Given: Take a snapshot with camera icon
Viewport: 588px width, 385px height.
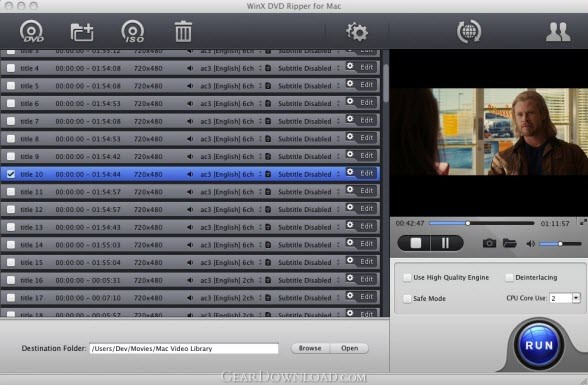Looking at the screenshot, I should 489,243.
